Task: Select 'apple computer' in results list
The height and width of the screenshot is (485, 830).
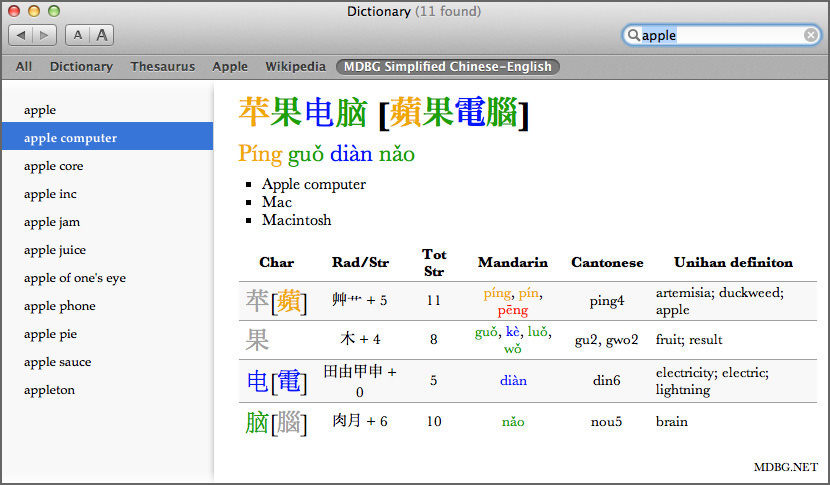Action: click(x=107, y=138)
